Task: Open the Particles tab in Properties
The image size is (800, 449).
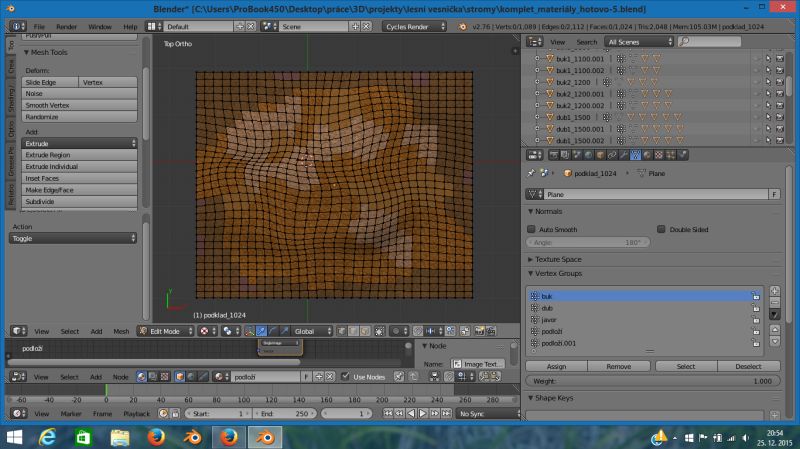Action: (670, 155)
